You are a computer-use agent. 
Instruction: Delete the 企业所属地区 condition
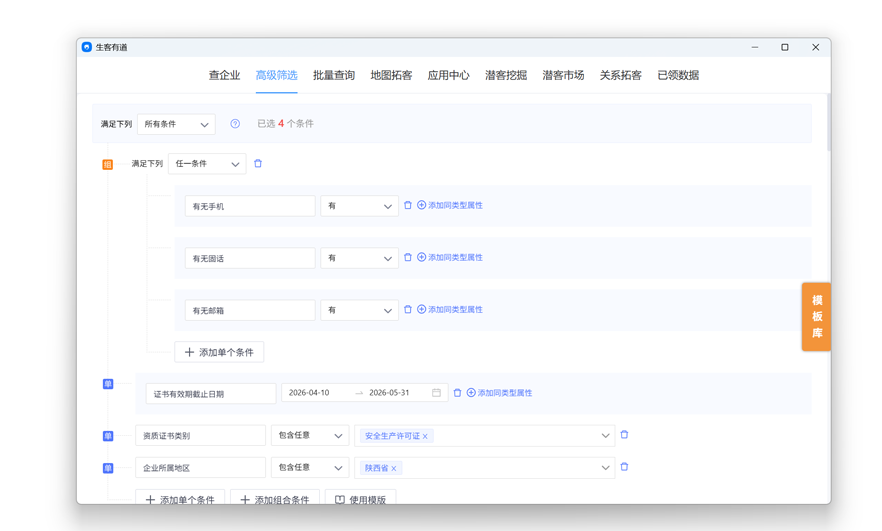point(624,467)
